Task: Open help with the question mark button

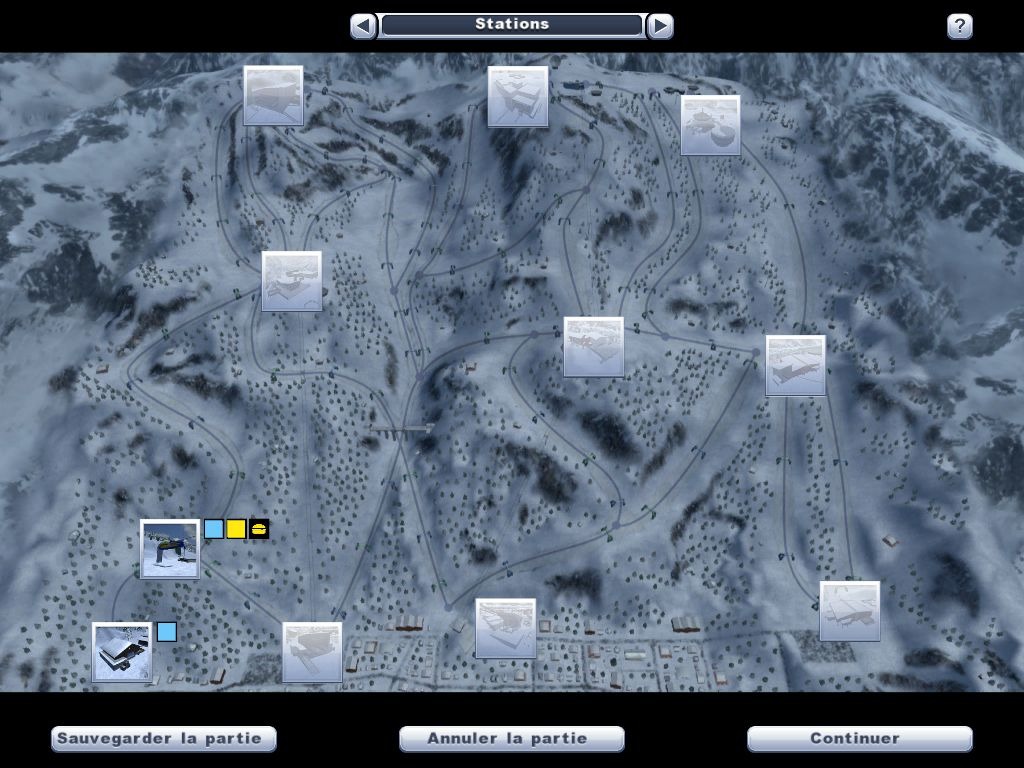Action: tap(959, 26)
